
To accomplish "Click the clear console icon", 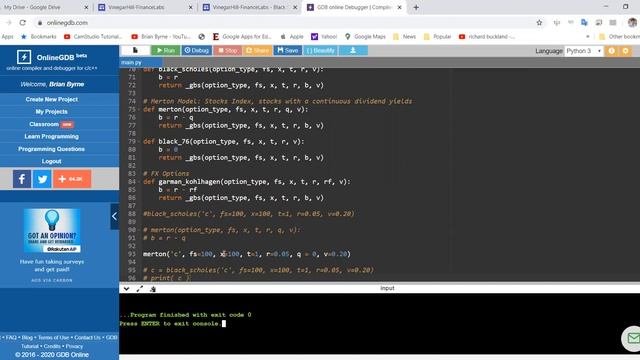I will (153, 289).
